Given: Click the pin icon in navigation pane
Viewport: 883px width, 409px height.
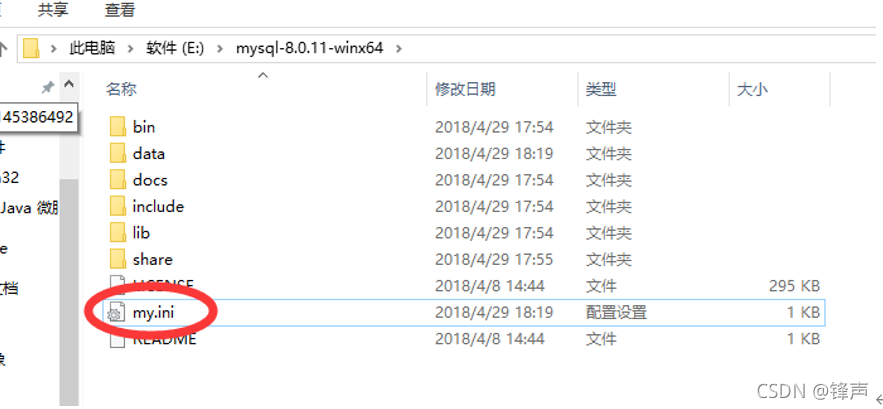Looking at the screenshot, I should [48, 87].
